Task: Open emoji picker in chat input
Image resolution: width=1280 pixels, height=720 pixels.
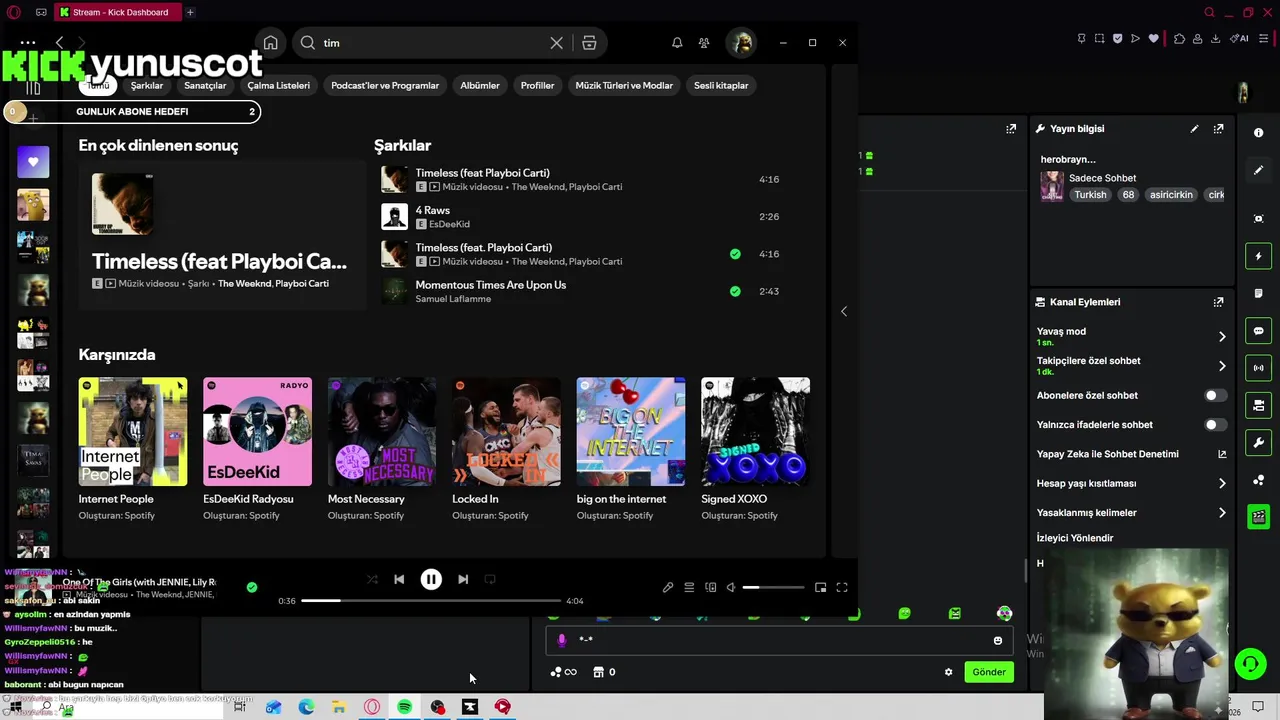Action: [997, 640]
